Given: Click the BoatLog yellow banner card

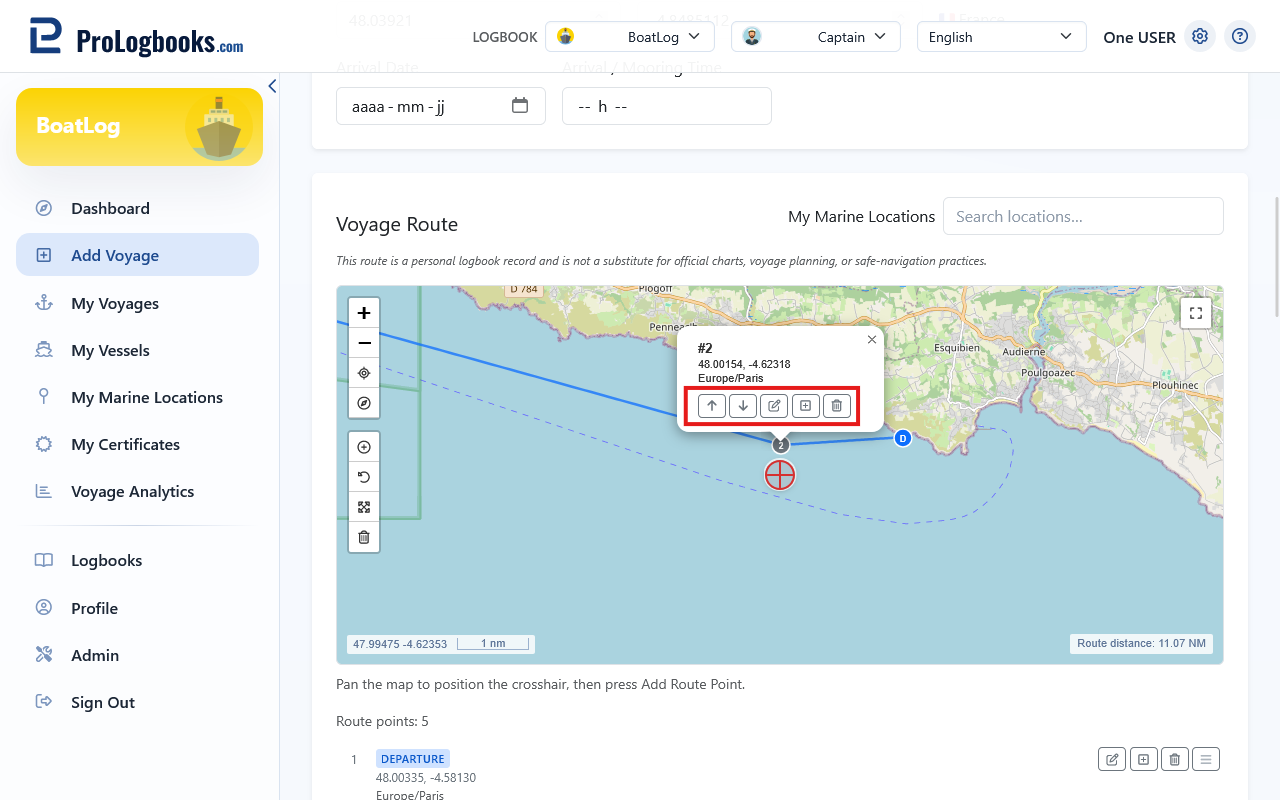Looking at the screenshot, I should pyautogui.click(x=139, y=127).
